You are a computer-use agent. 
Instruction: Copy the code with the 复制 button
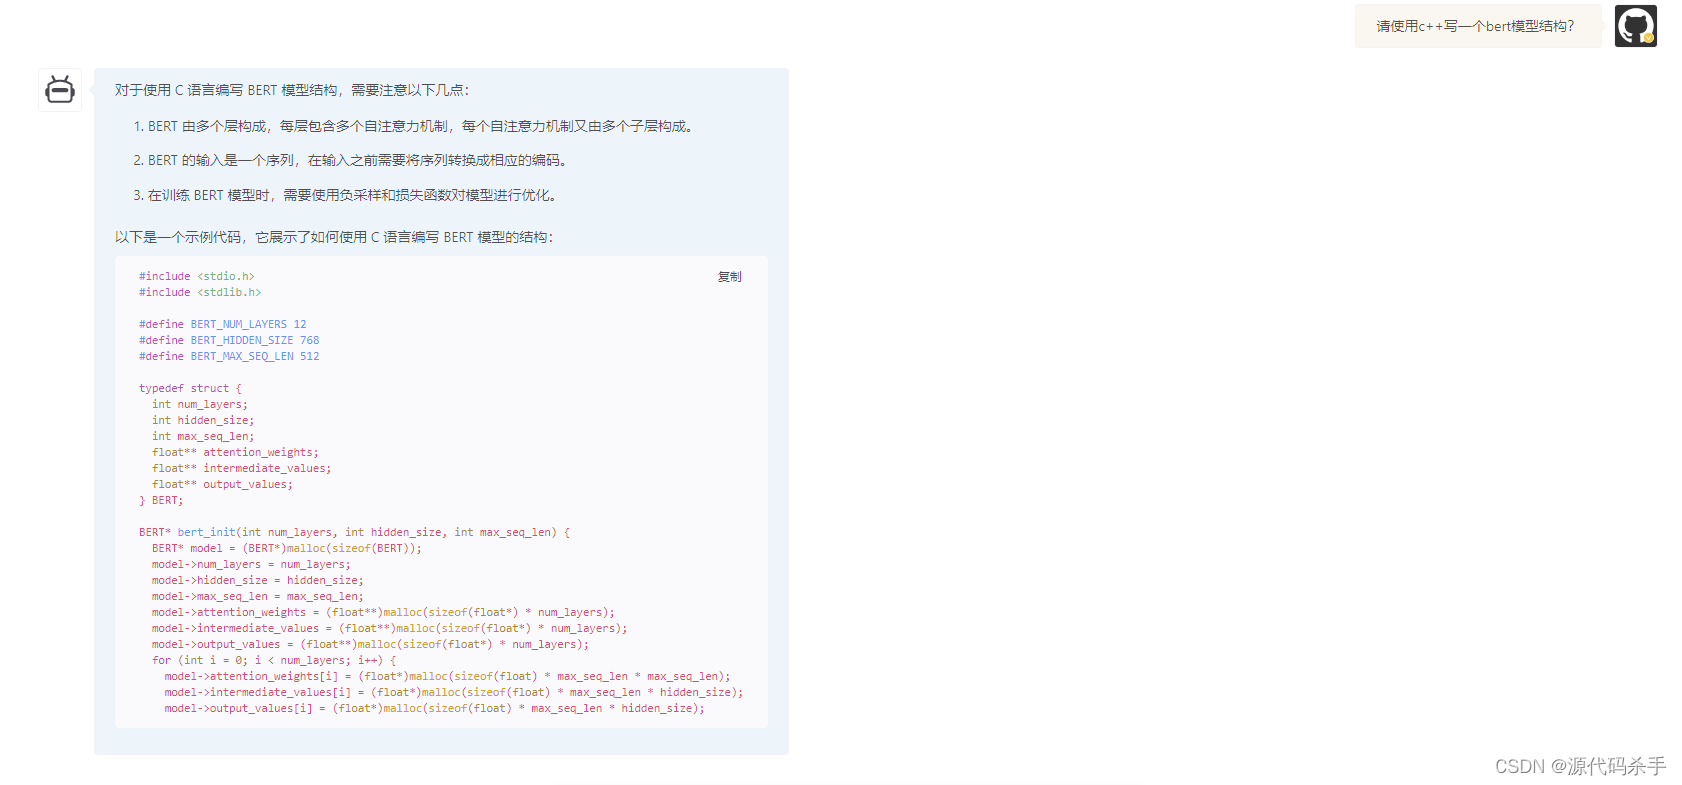point(729,277)
